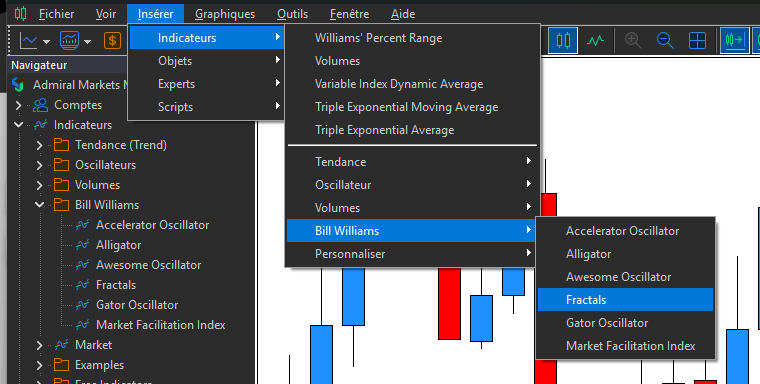
Task: Click the tile windows grid icon
Action: click(x=697, y=41)
